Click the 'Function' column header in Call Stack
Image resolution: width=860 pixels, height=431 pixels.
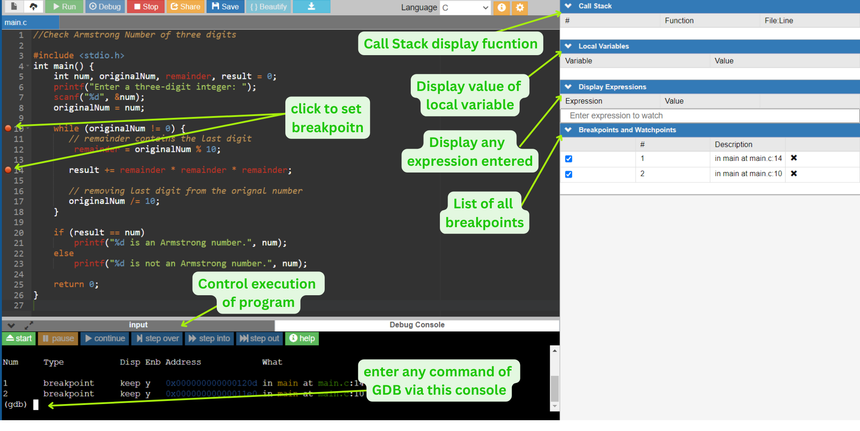[679, 20]
